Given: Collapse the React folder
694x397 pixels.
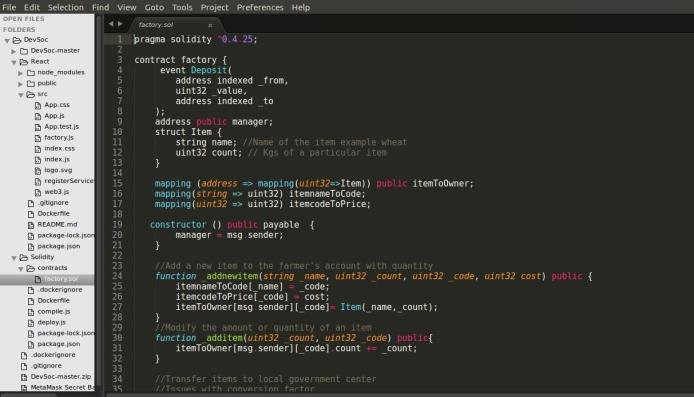Looking at the screenshot, I should click(14, 62).
